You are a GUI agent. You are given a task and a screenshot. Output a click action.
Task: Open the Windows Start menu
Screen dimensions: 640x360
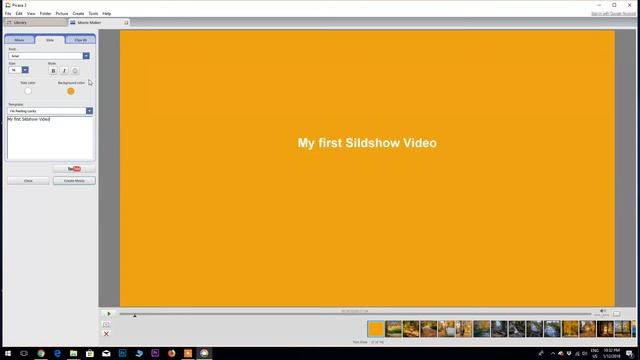pyautogui.click(x=8, y=353)
